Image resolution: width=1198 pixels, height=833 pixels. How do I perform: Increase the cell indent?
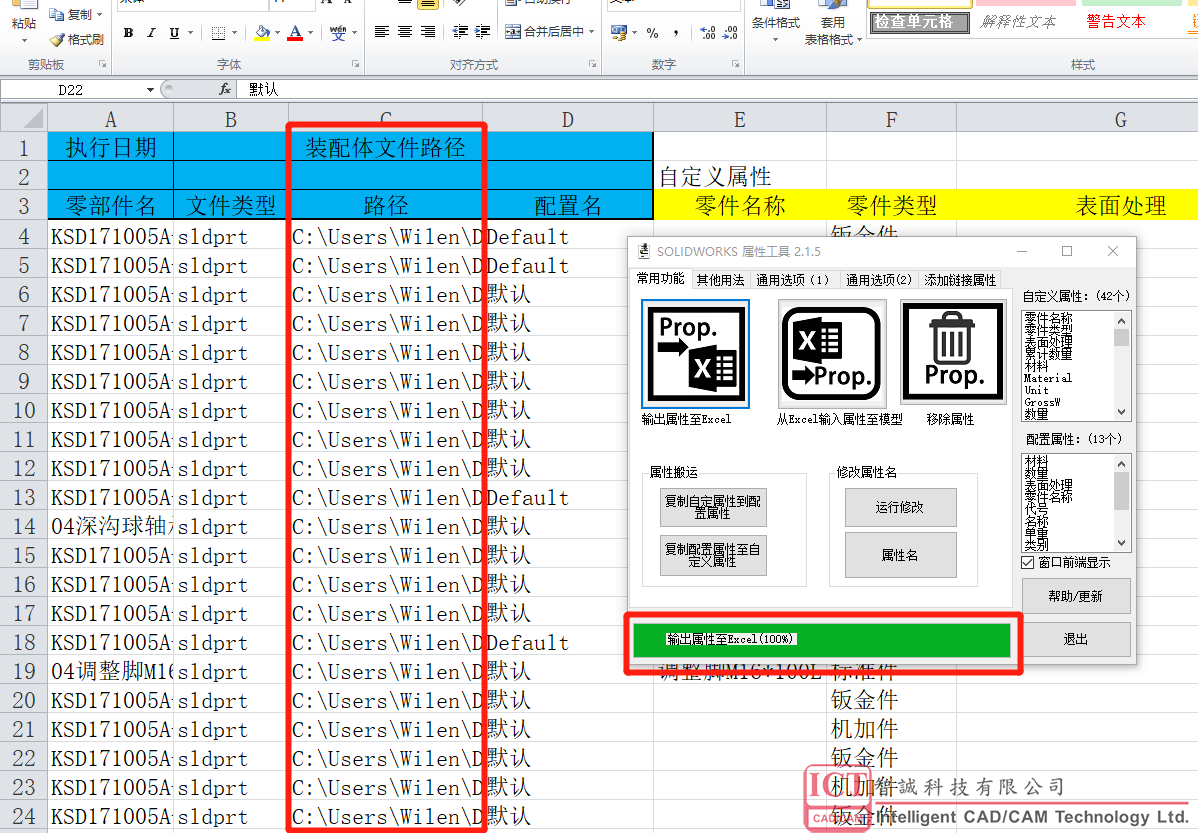pyautogui.click(x=482, y=31)
